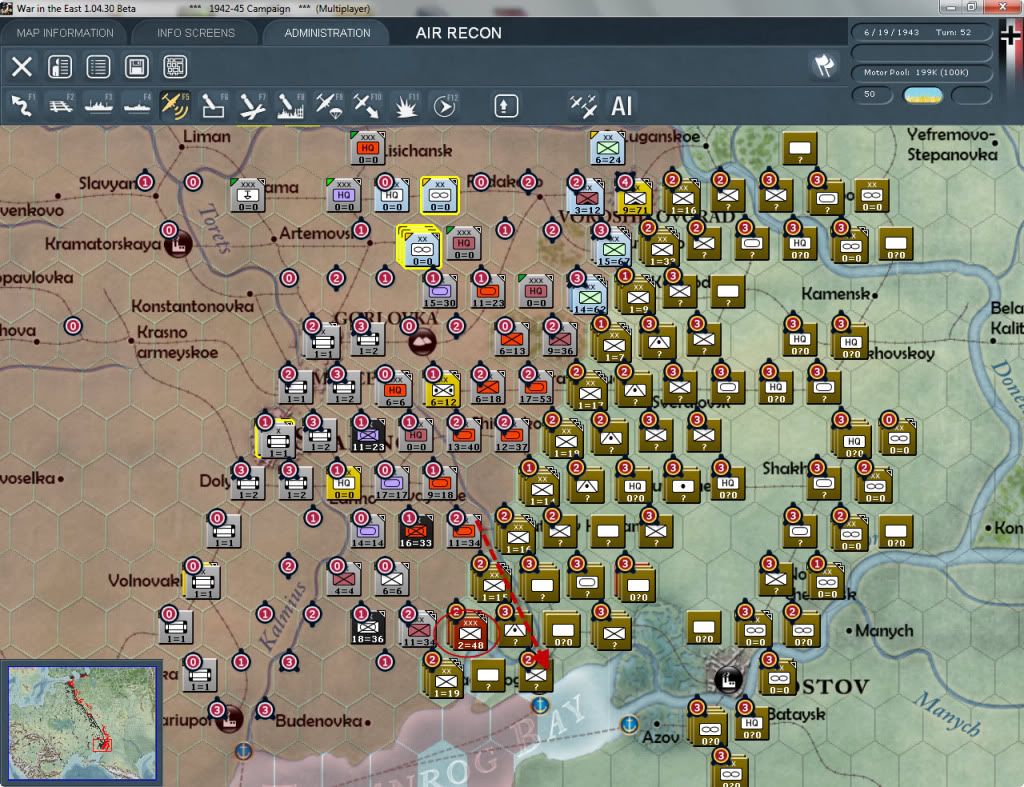Select the unit counter marked 4=4
The height and width of the screenshot is (787, 1024).
[344, 579]
